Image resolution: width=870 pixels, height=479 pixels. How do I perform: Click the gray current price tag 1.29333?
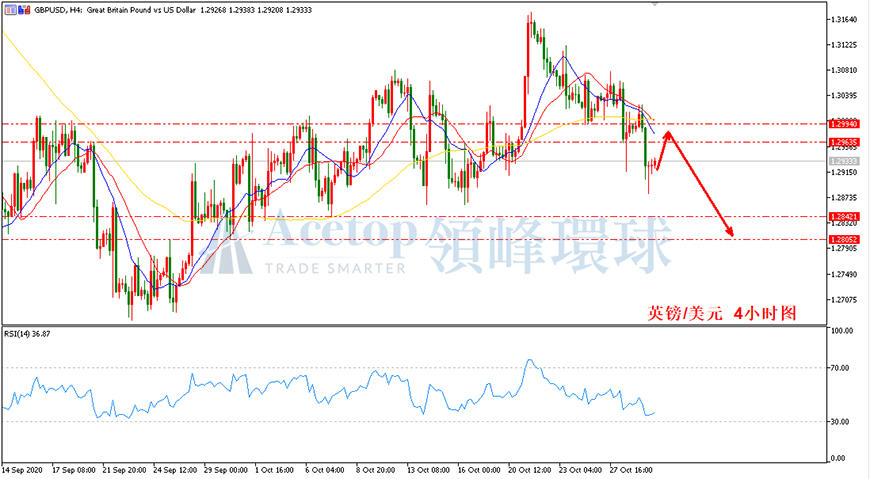tap(844, 161)
